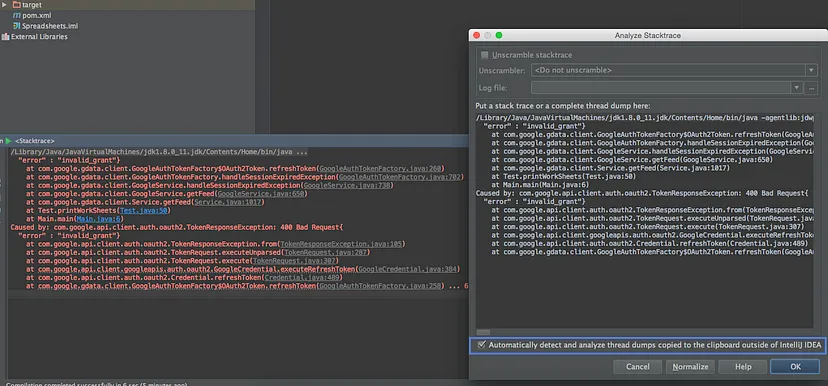Screen dimensions: 828x386
Task: Open pom.xml in the project tree
Action: click(x=36, y=15)
